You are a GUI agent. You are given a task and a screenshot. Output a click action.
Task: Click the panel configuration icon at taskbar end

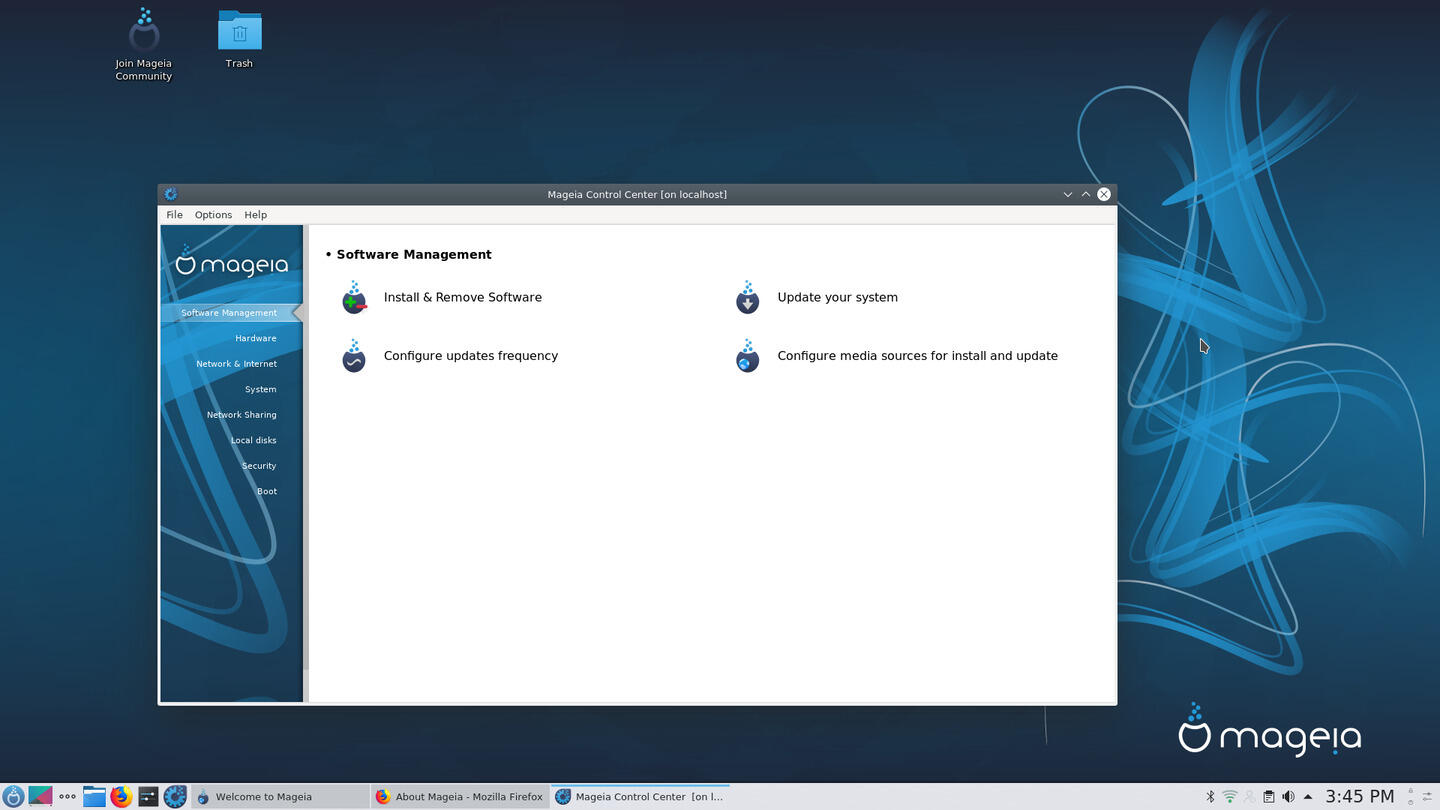click(1427, 797)
